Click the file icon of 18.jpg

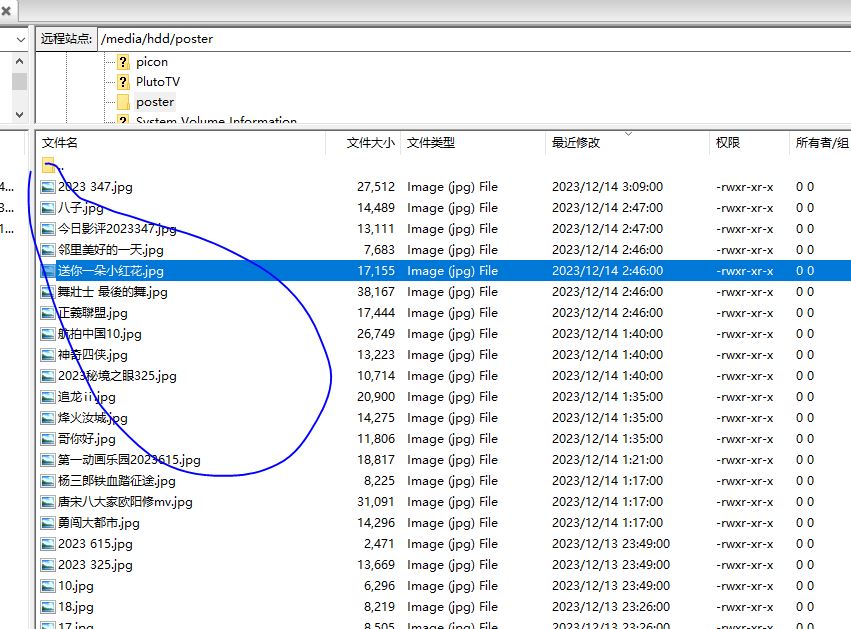[x=48, y=607]
